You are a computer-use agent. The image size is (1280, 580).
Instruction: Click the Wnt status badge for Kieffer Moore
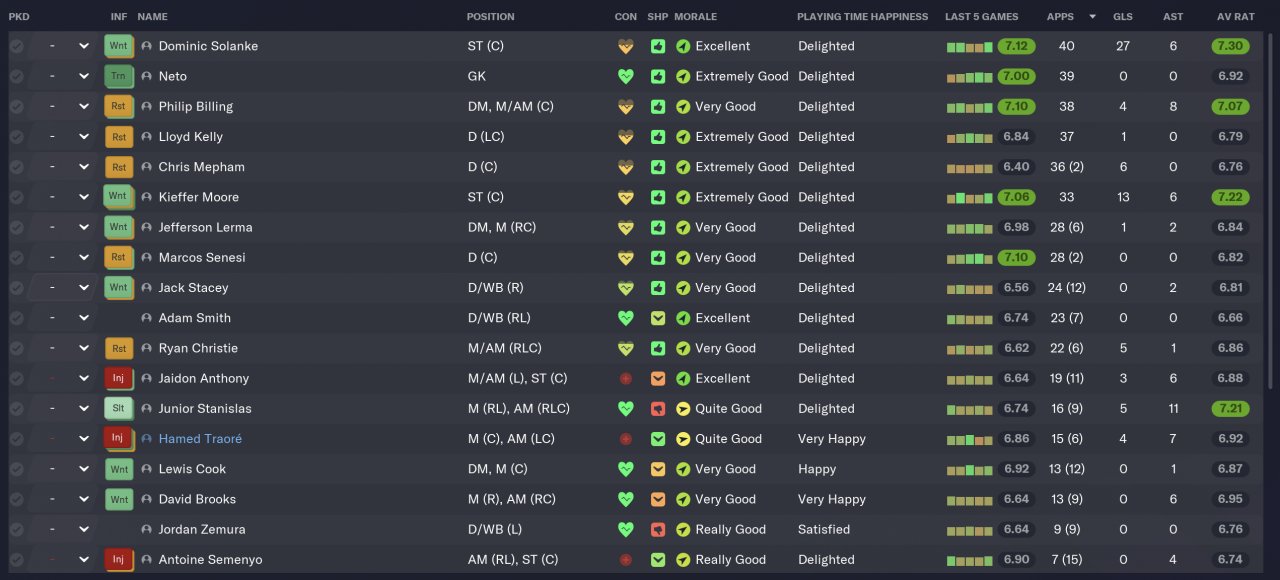[x=118, y=197]
